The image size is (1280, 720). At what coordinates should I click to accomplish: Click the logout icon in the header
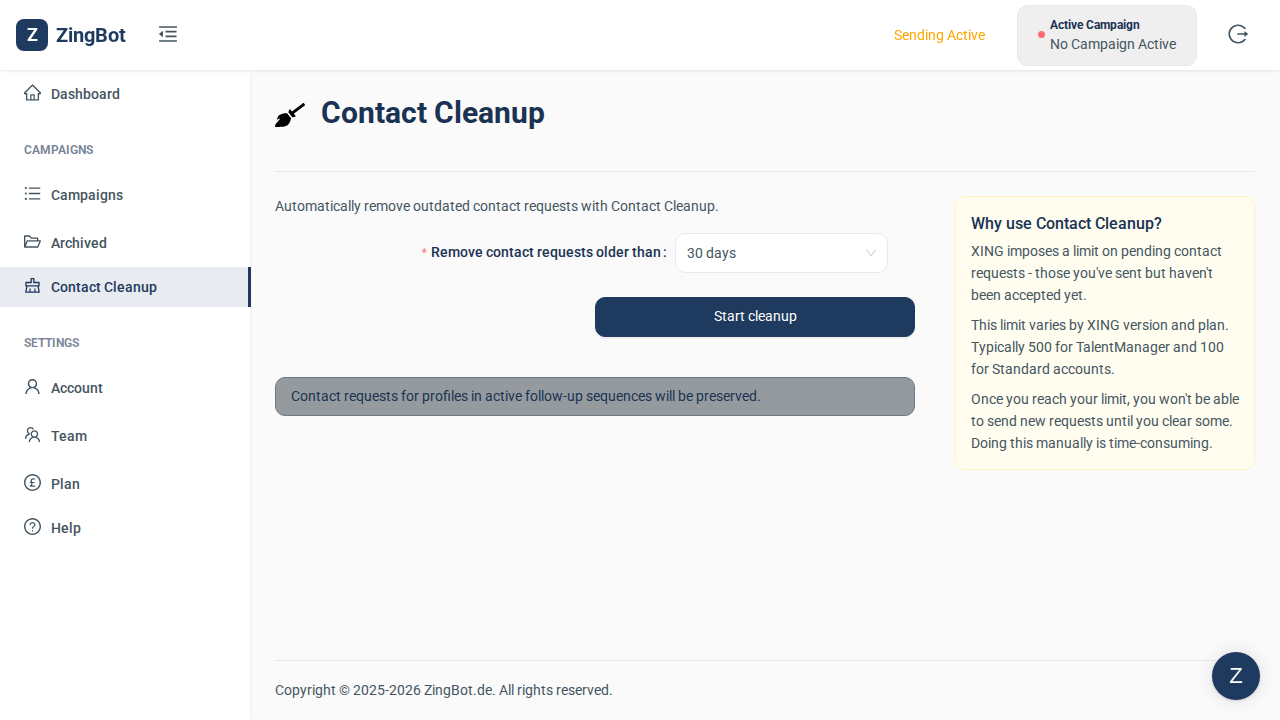1238,34
